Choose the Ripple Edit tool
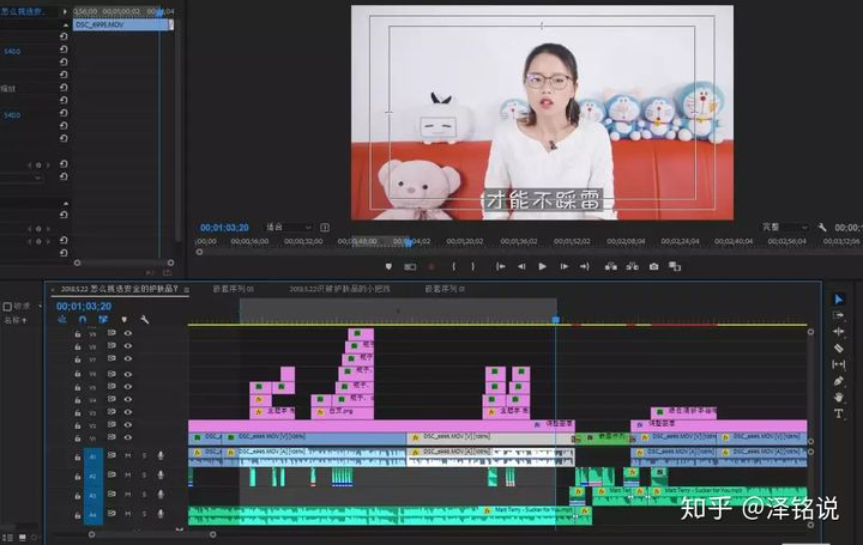The image size is (864, 545). [x=838, y=331]
